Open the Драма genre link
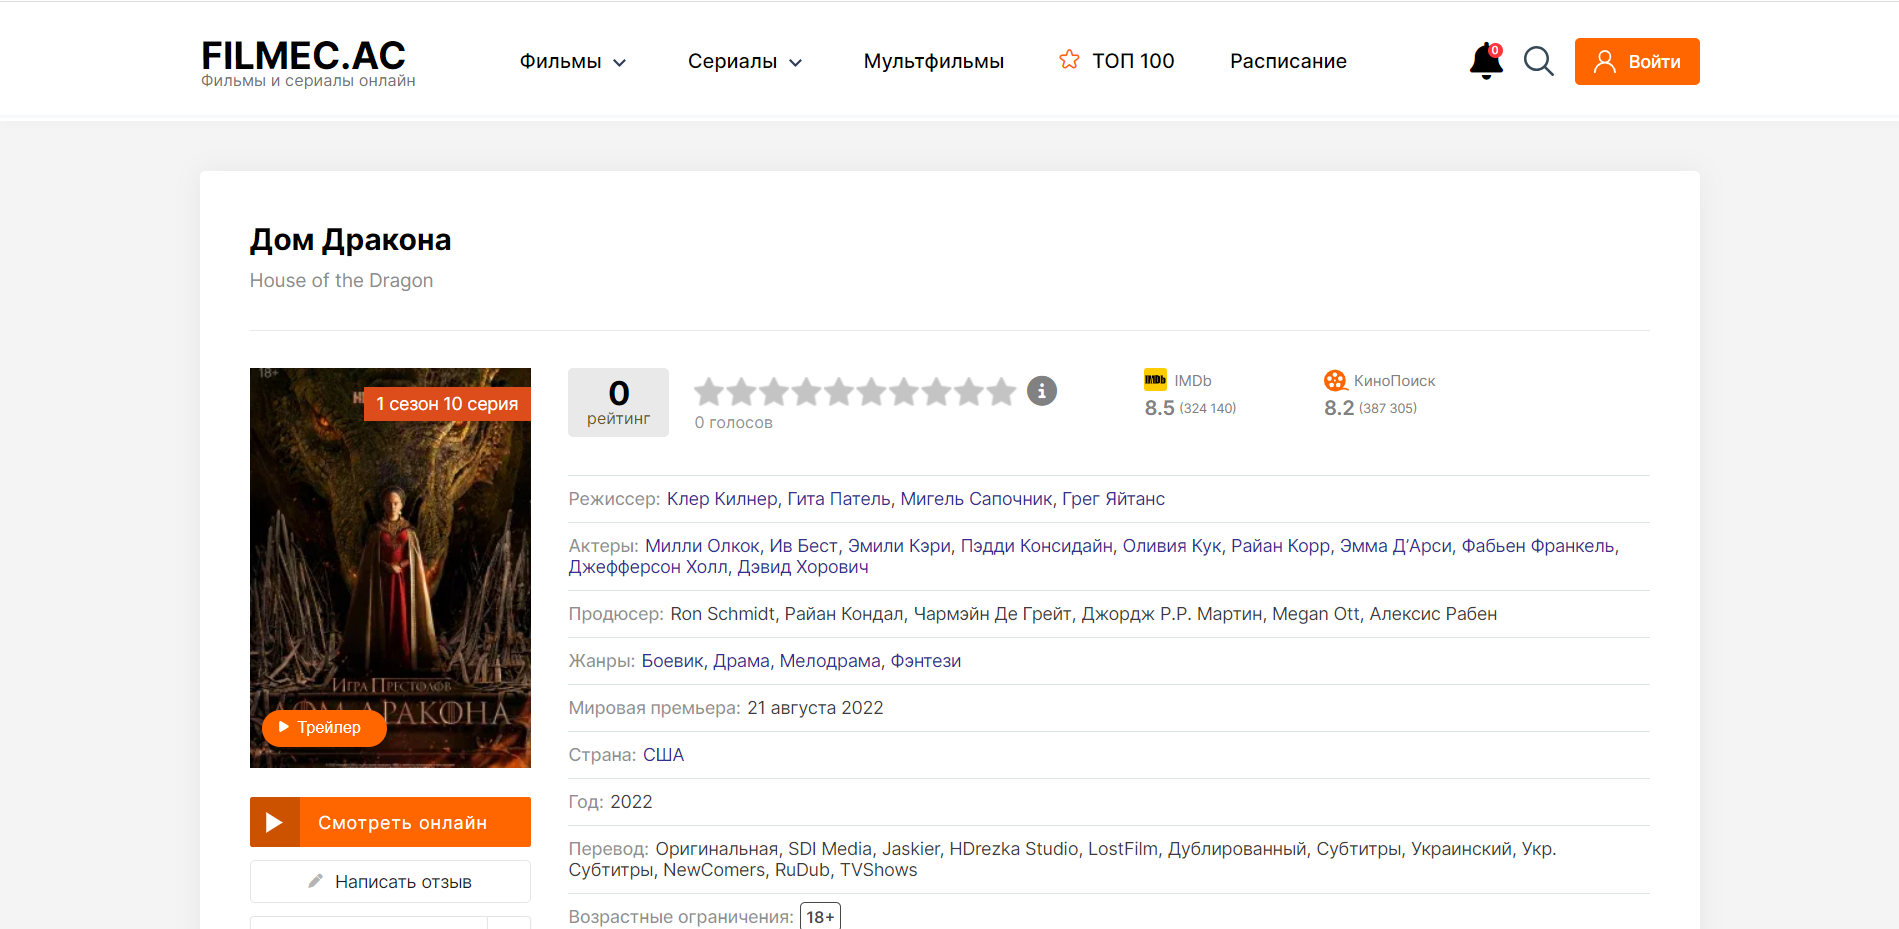 pyautogui.click(x=741, y=661)
